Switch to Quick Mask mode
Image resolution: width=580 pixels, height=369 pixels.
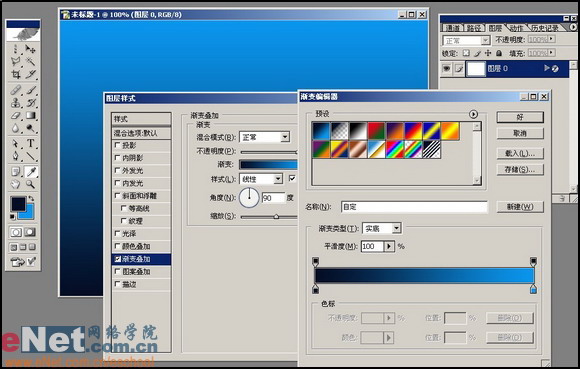click(x=30, y=232)
